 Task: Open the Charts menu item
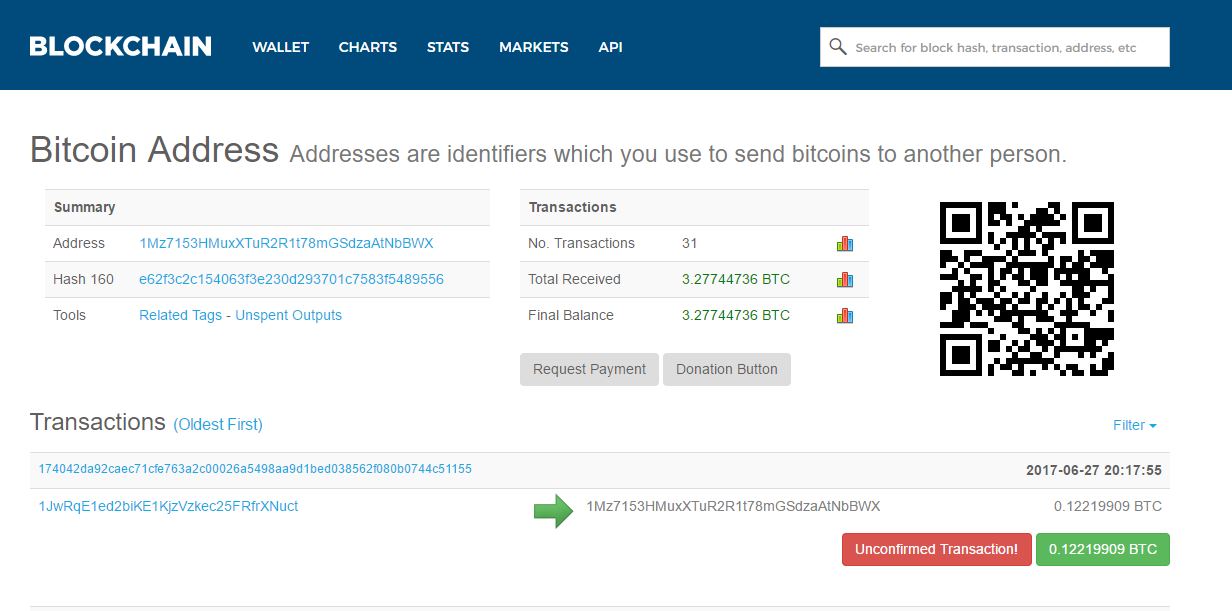pos(368,47)
